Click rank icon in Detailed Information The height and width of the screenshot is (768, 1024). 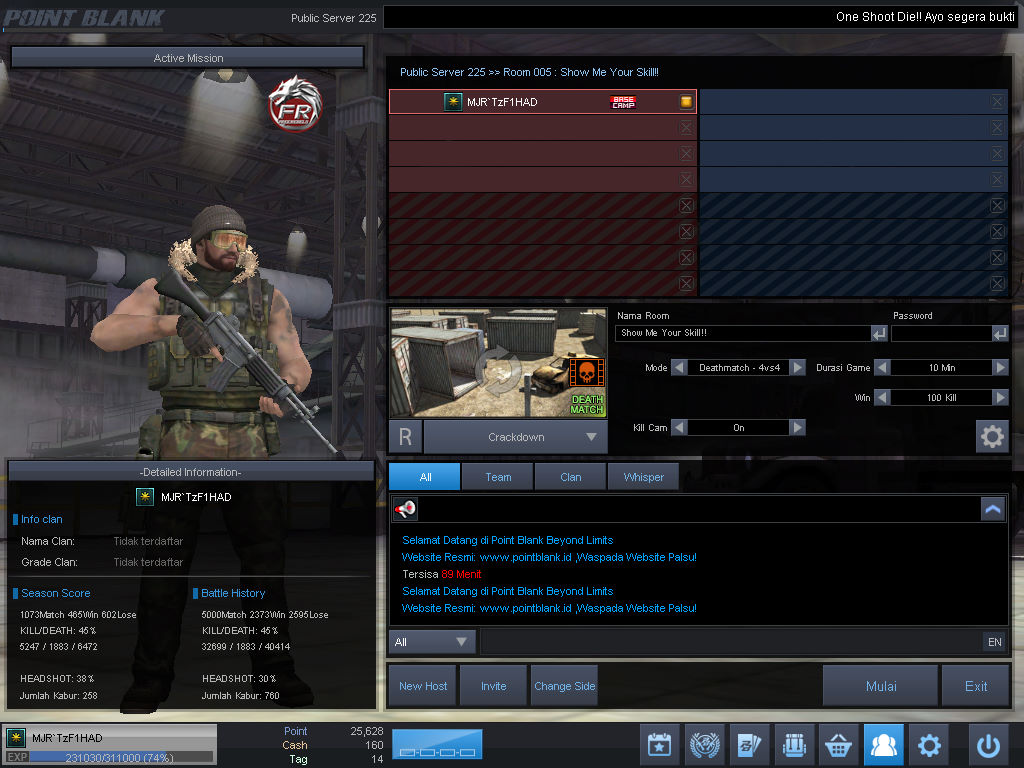pos(144,497)
